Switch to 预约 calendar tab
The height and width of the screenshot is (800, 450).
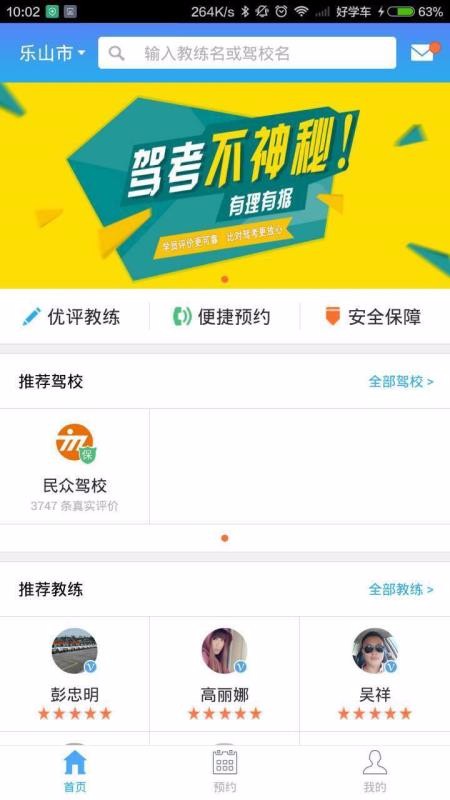(x=224, y=772)
